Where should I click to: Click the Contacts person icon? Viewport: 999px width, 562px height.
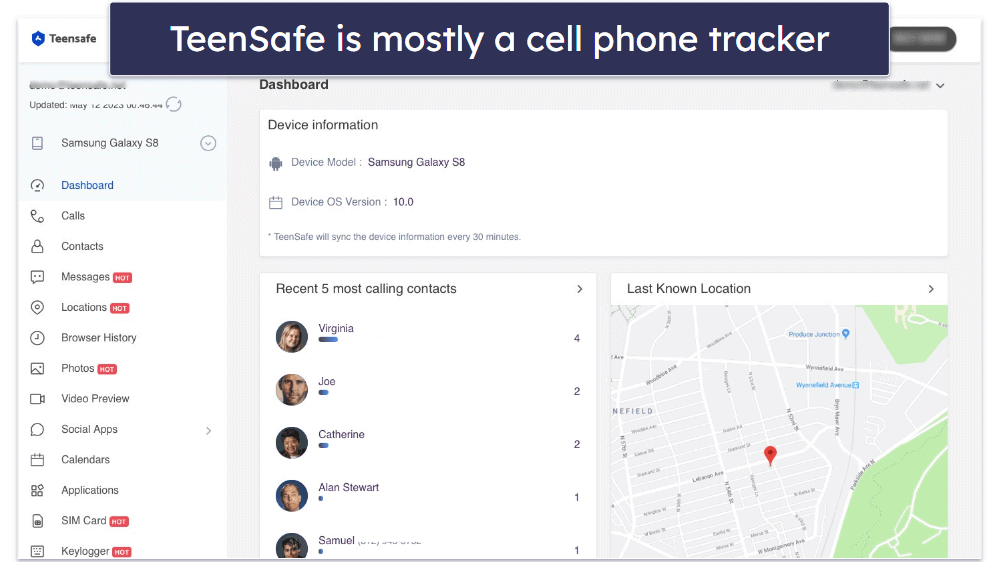coord(38,247)
